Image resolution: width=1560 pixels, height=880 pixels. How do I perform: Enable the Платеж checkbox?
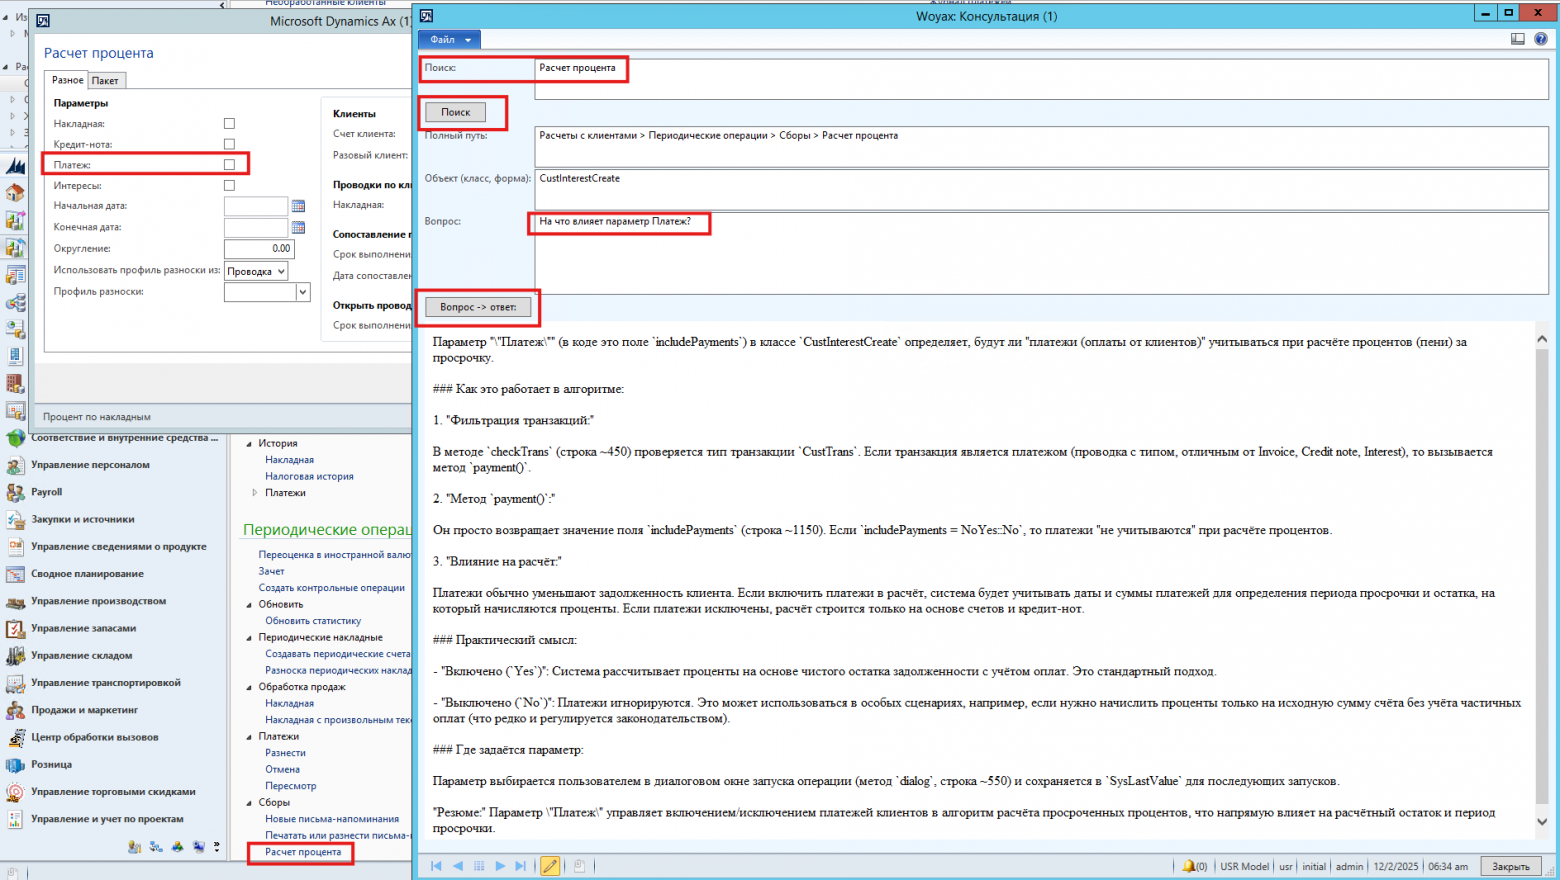click(229, 165)
